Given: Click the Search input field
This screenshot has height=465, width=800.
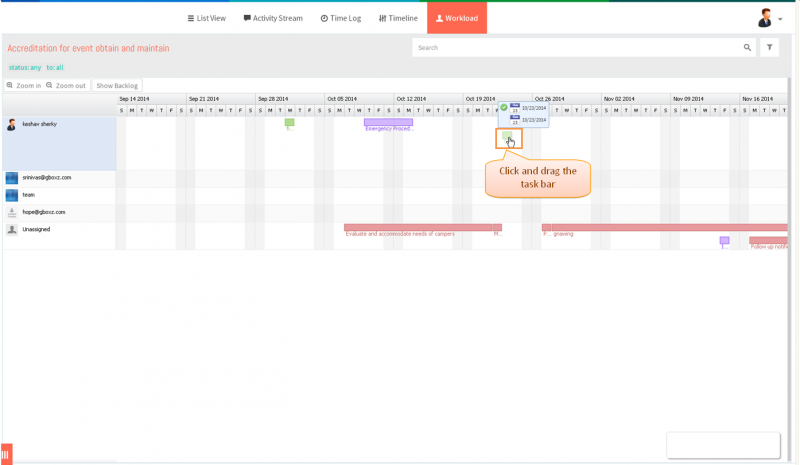Looking at the screenshot, I should point(577,47).
